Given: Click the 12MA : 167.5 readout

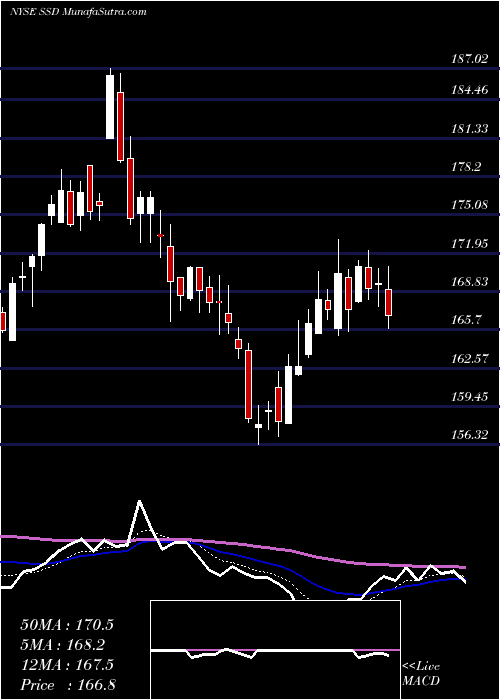Looking at the screenshot, I should click(67, 665).
